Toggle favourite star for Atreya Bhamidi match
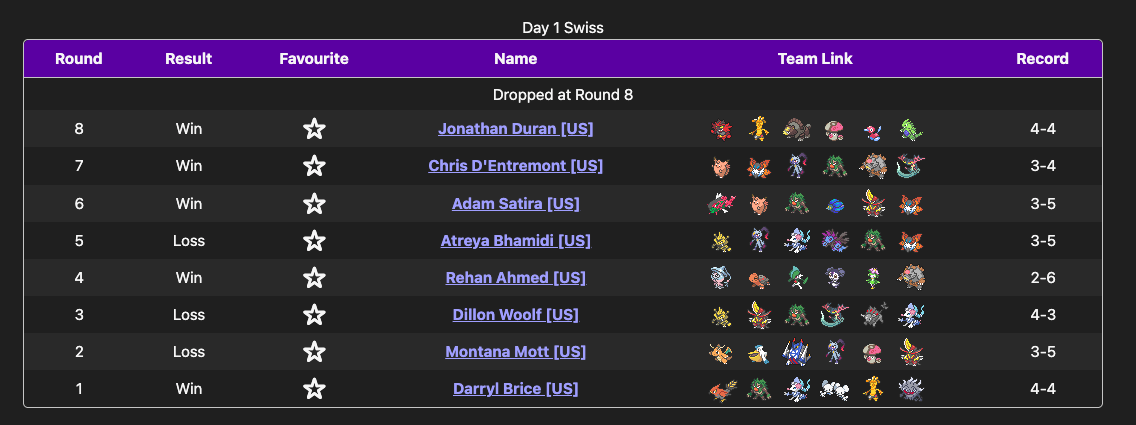The width and height of the screenshot is (1136, 425). [x=314, y=241]
